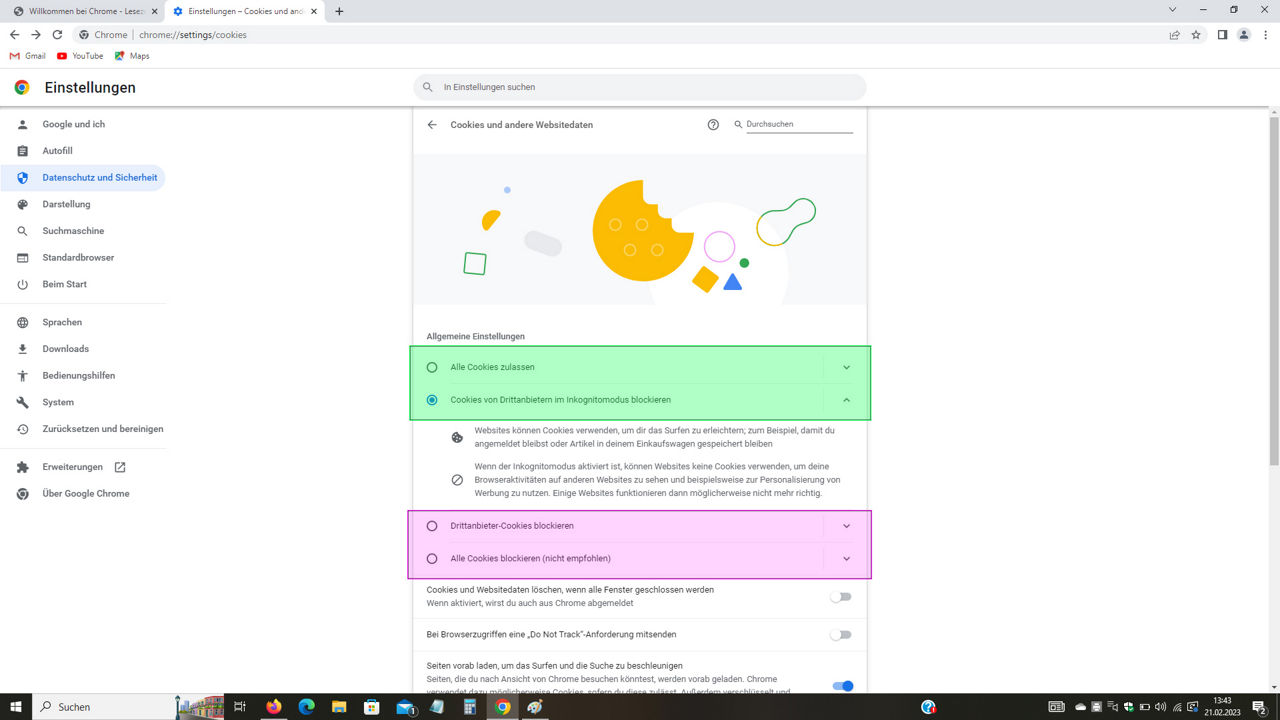Viewport: 1280px width, 720px height.
Task: Open the Chrome profile avatar
Action: pos(1243,34)
